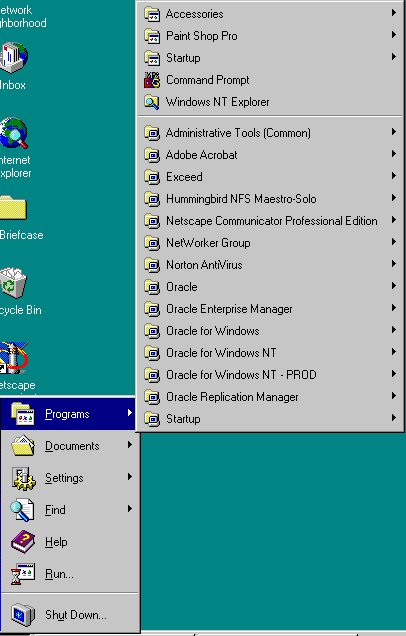This screenshot has width=406, height=636.
Task: Choose Run... from the Start menu
Action: [70, 574]
